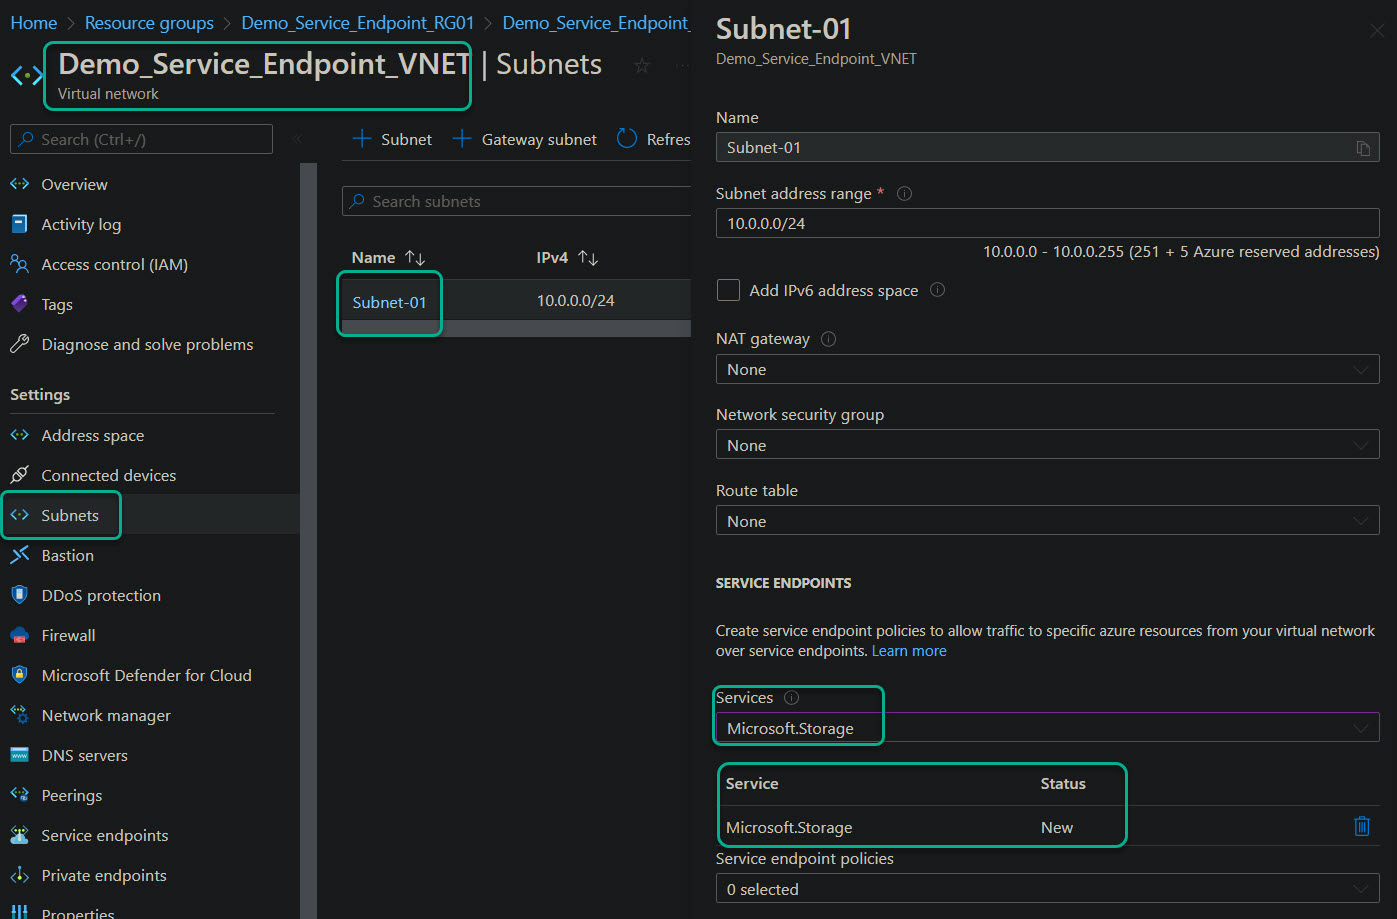
Task: Enable the Add IPv6 address space checkbox
Action: click(728, 290)
